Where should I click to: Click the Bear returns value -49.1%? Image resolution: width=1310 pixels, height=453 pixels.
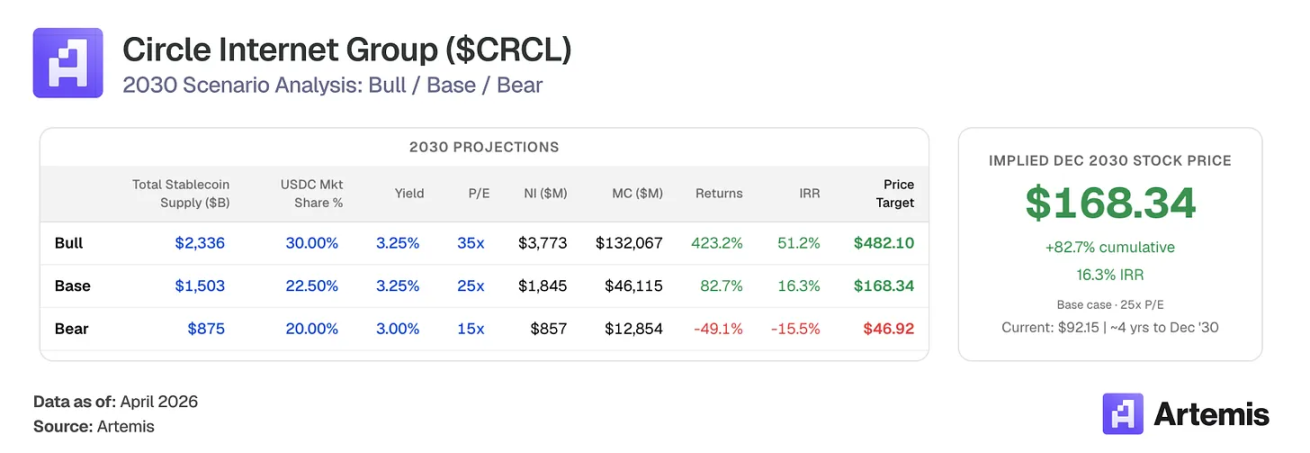pyautogui.click(x=718, y=328)
